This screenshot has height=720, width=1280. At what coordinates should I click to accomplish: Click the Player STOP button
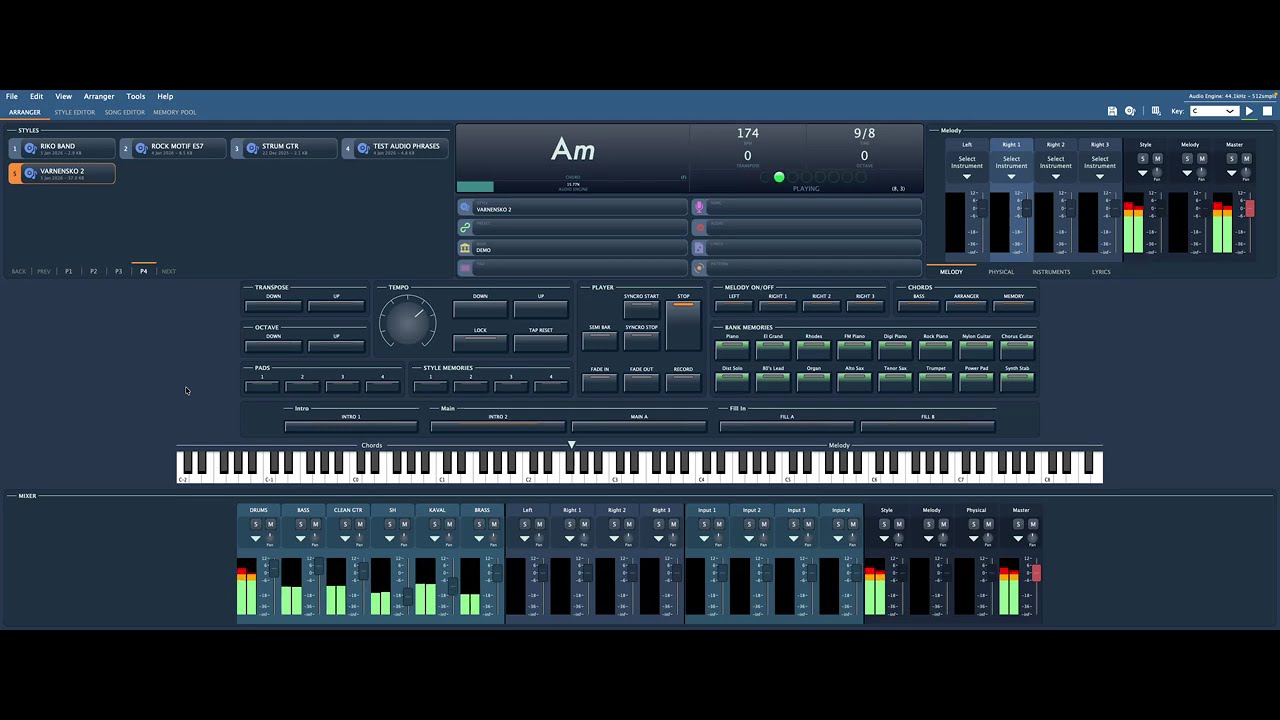[683, 325]
